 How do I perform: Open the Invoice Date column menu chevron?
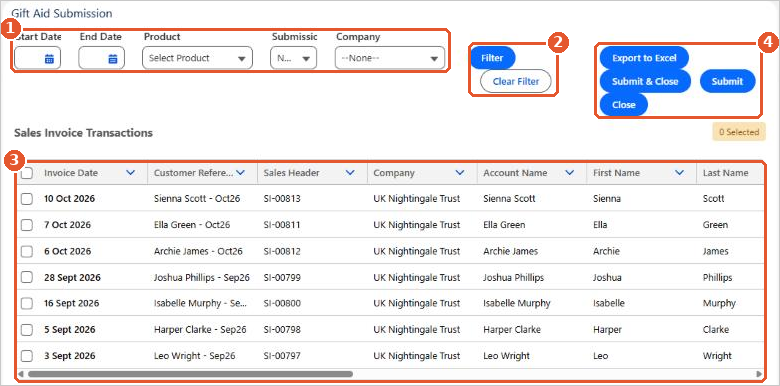[x=131, y=173]
